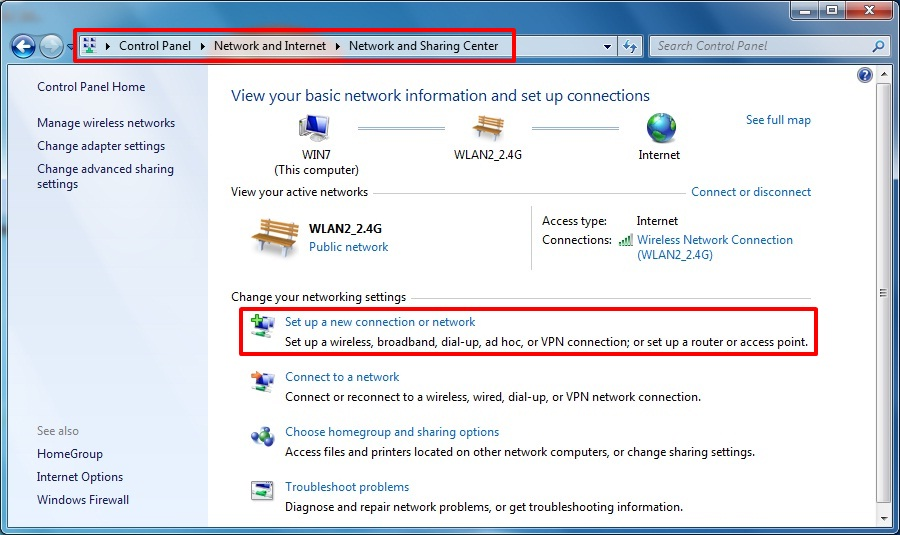Open See full map link

tap(778, 120)
